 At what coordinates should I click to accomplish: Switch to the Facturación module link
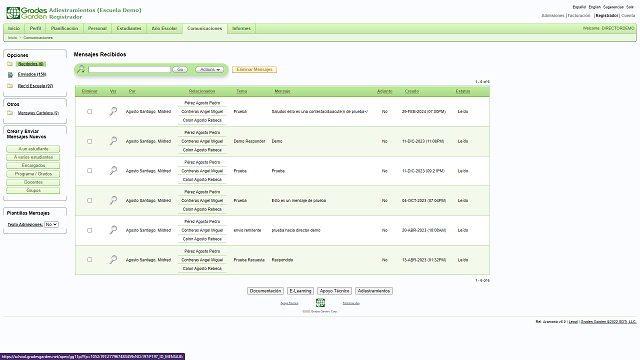tap(579, 16)
